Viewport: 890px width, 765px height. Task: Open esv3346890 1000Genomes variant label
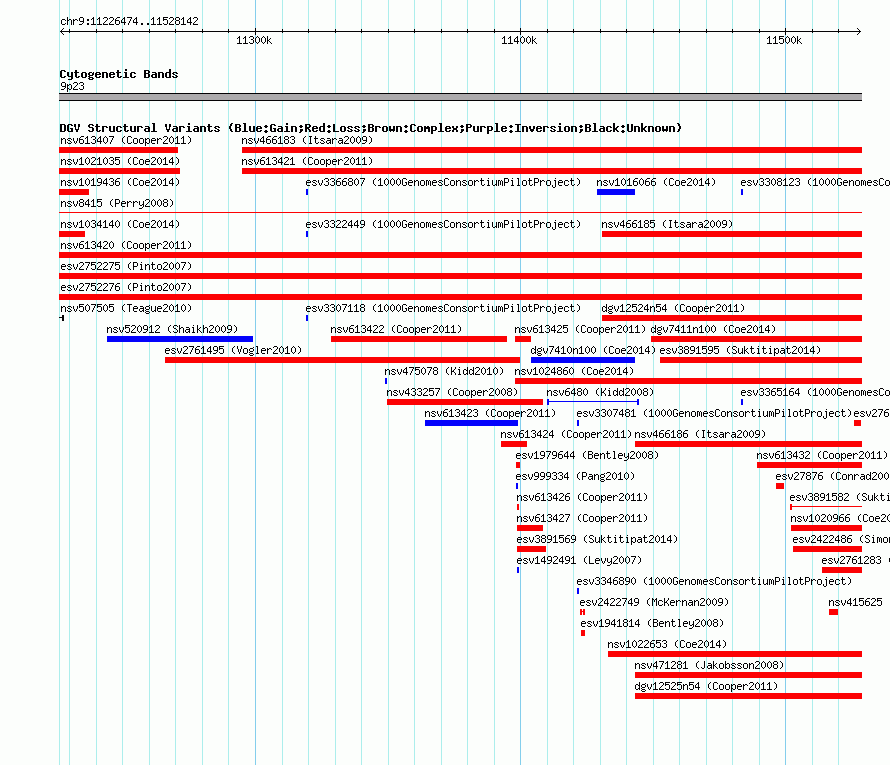tap(714, 581)
